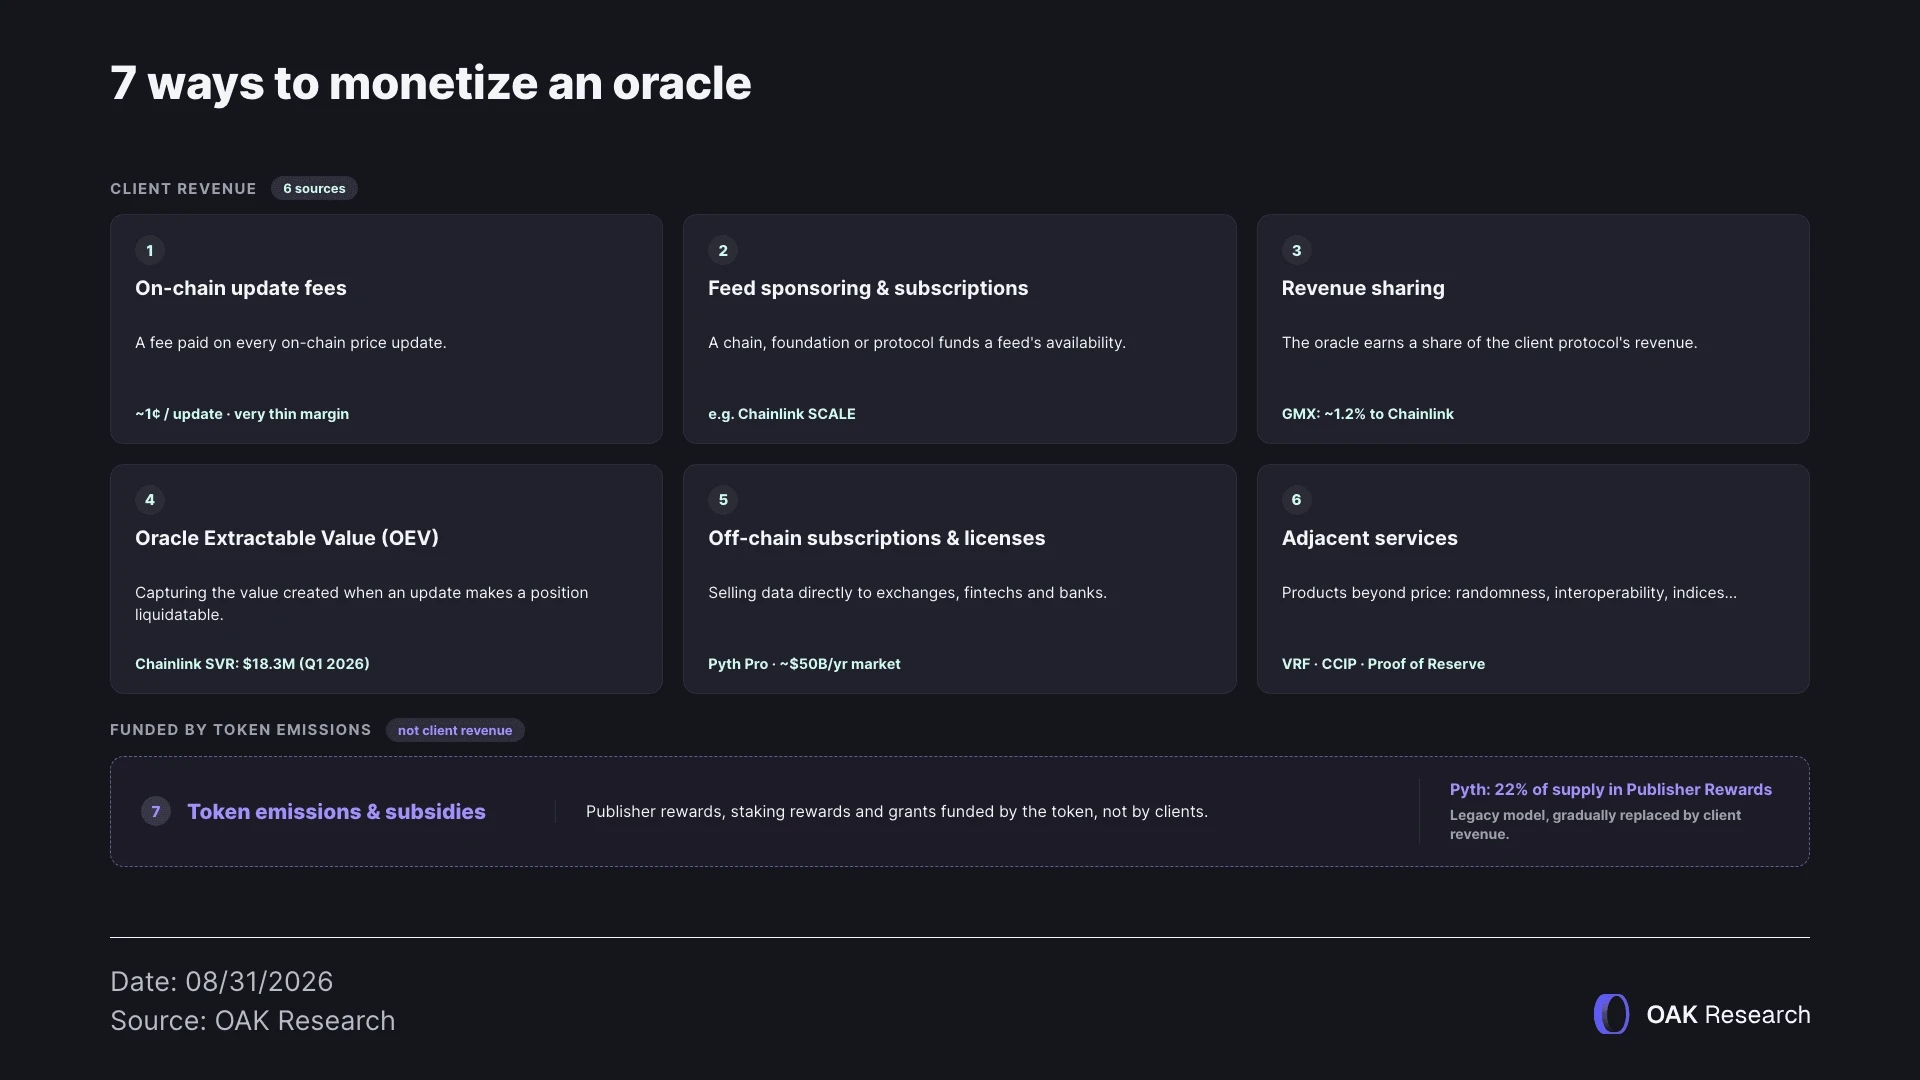1920x1080 pixels.
Task: Click the "Feed sponsoring & subscriptions" heading
Action: click(x=868, y=288)
